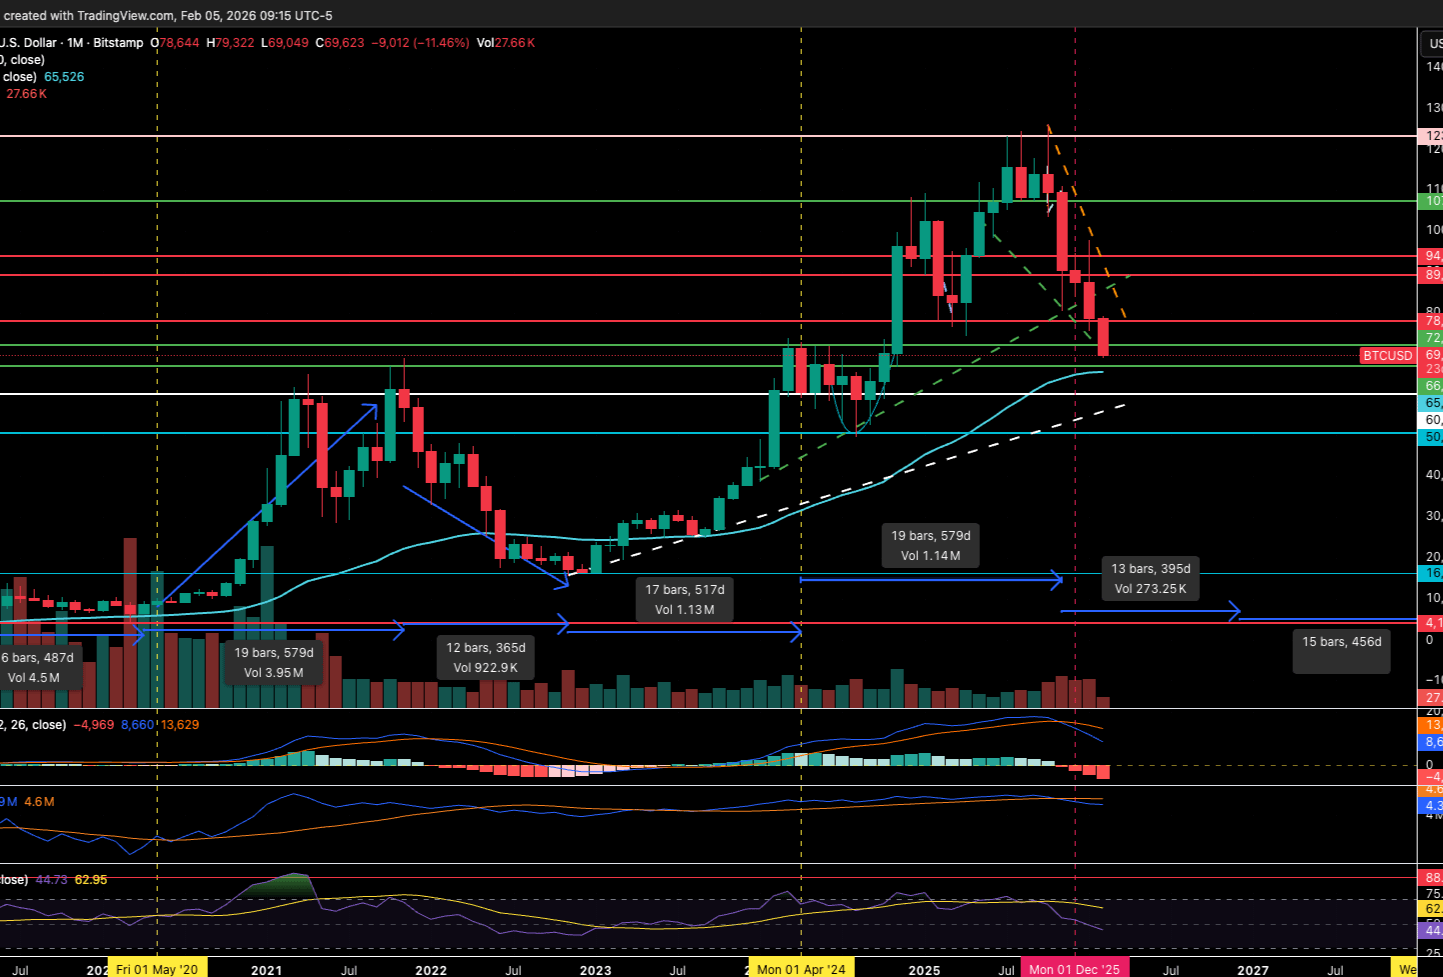Click the change value −9,012 (−11.46%)
Viewport: 1443px width, 977px height.
[x=420, y=43]
